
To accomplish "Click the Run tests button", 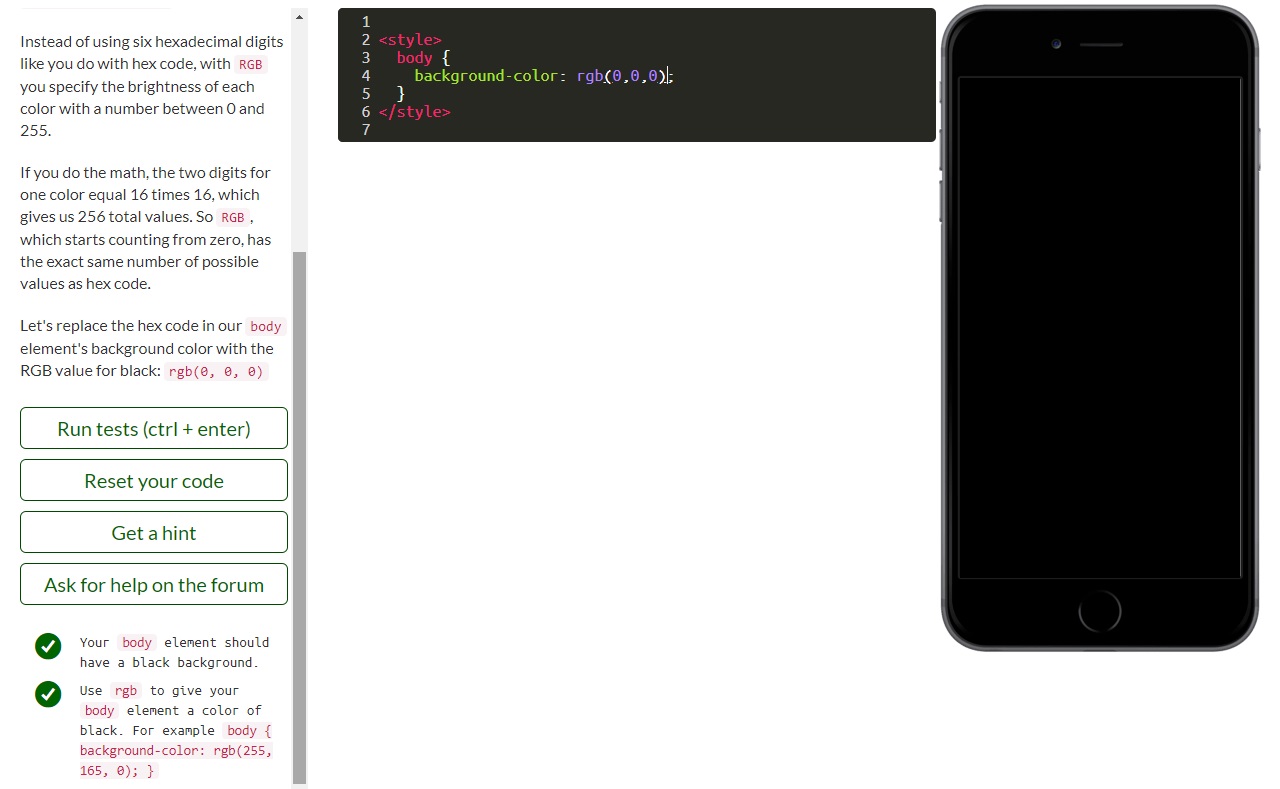I will (153, 428).
